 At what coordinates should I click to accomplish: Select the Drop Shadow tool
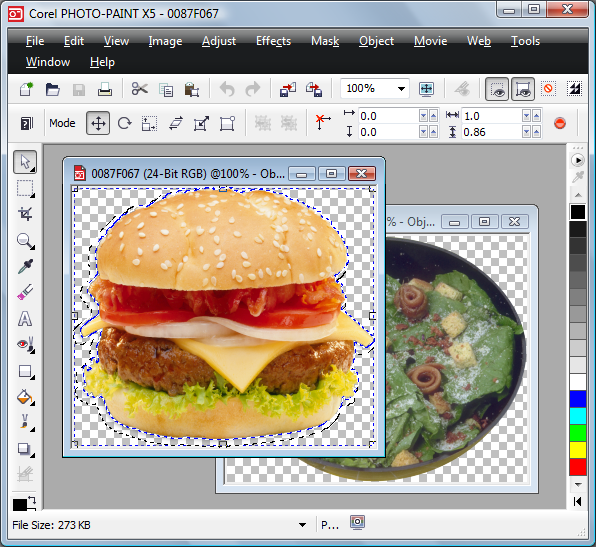(x=25, y=449)
